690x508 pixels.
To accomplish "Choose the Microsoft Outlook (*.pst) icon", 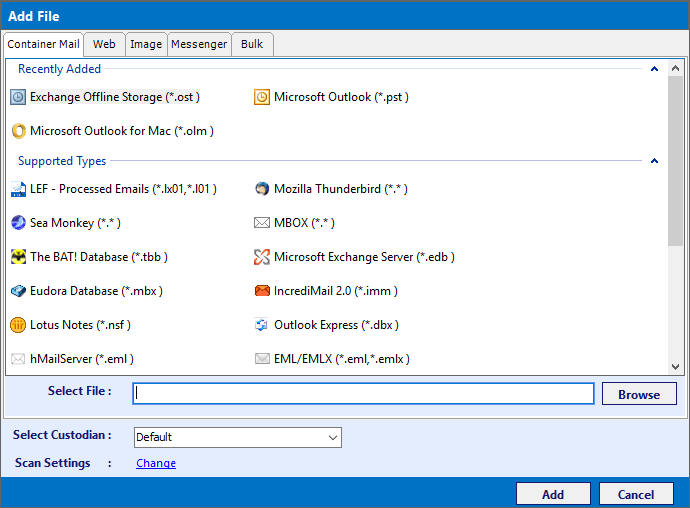I will [262, 97].
